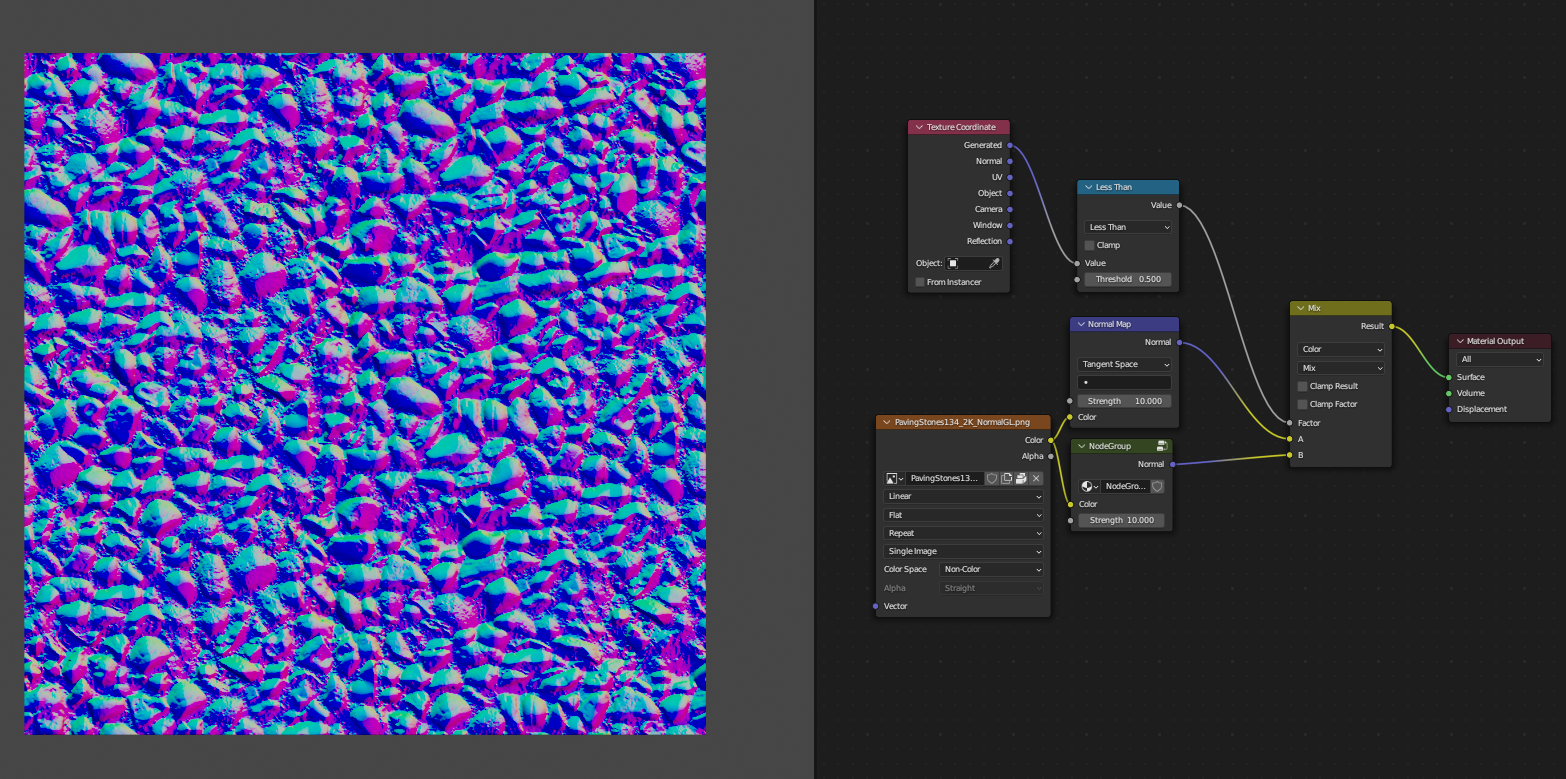Collapse the Texture Coordinate node
The height and width of the screenshot is (779, 1566).
[919, 127]
